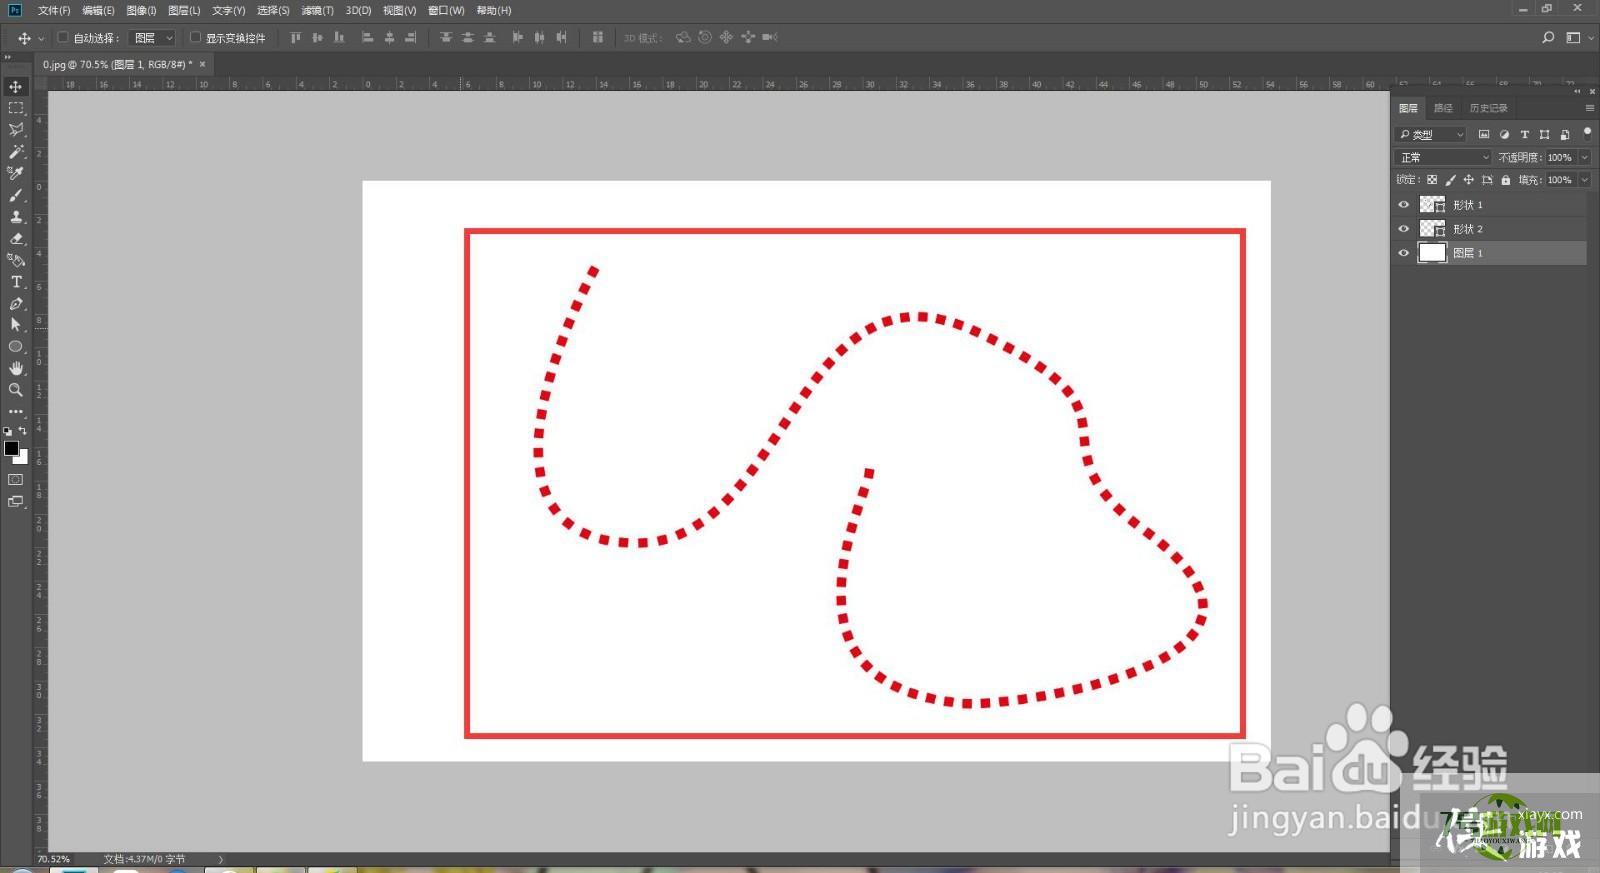This screenshot has width=1600, height=873.
Task: Filter layers by adjustment layers icon
Action: 1504,134
